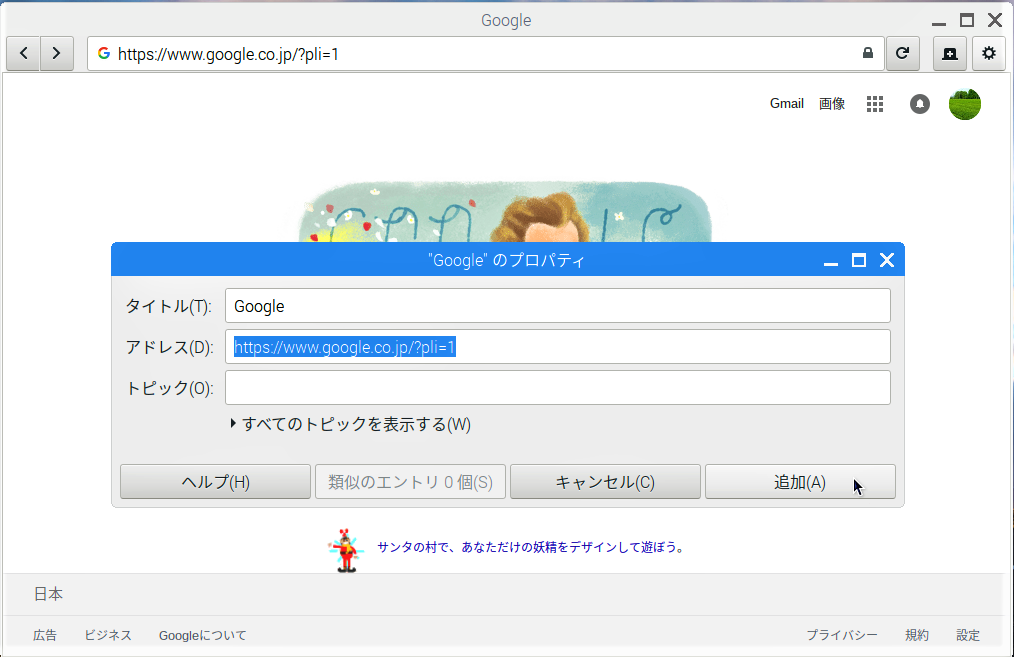Open the 画像 images link
This screenshot has height=657, width=1014.
click(x=832, y=104)
